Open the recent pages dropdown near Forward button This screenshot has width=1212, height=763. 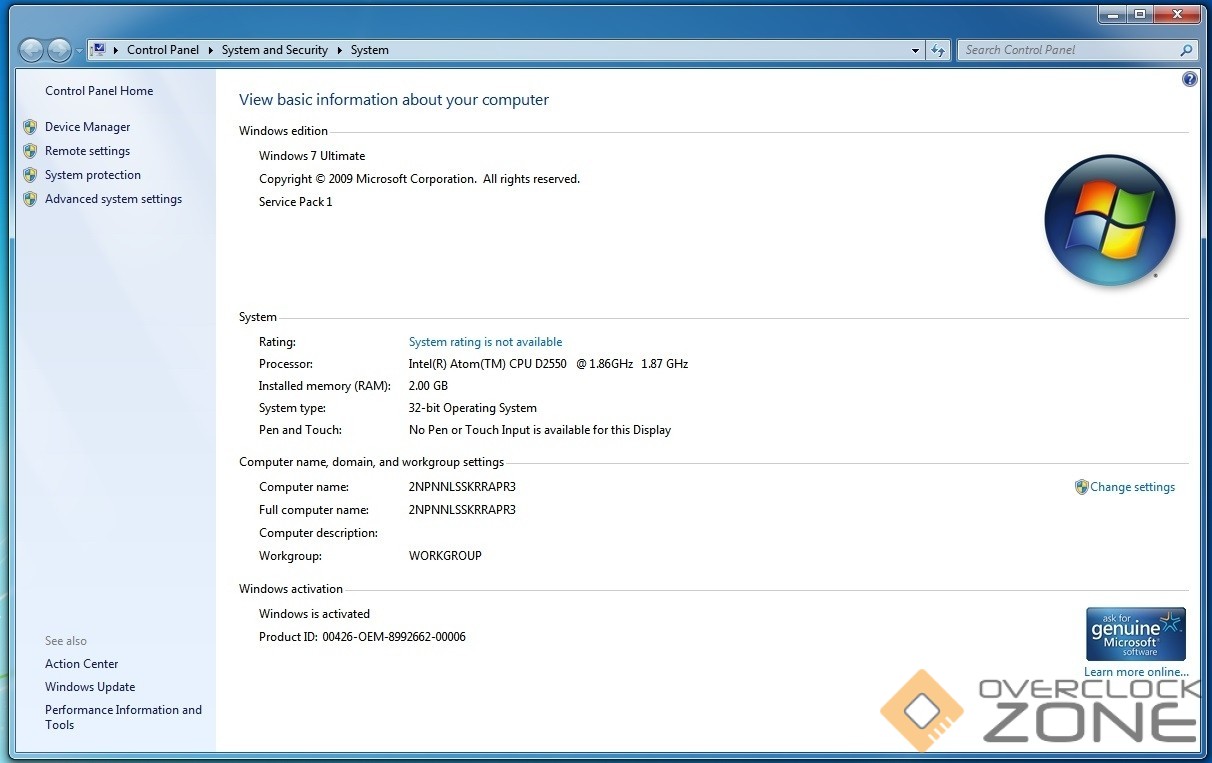pyautogui.click(x=79, y=51)
